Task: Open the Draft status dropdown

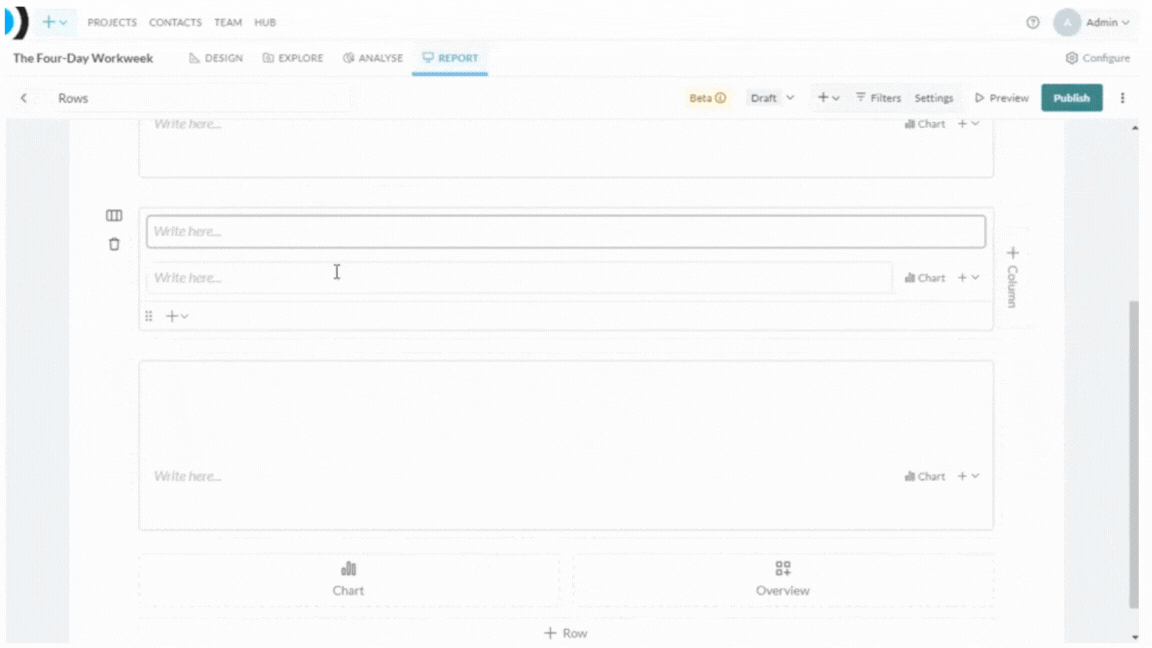Action: pyautogui.click(x=771, y=98)
